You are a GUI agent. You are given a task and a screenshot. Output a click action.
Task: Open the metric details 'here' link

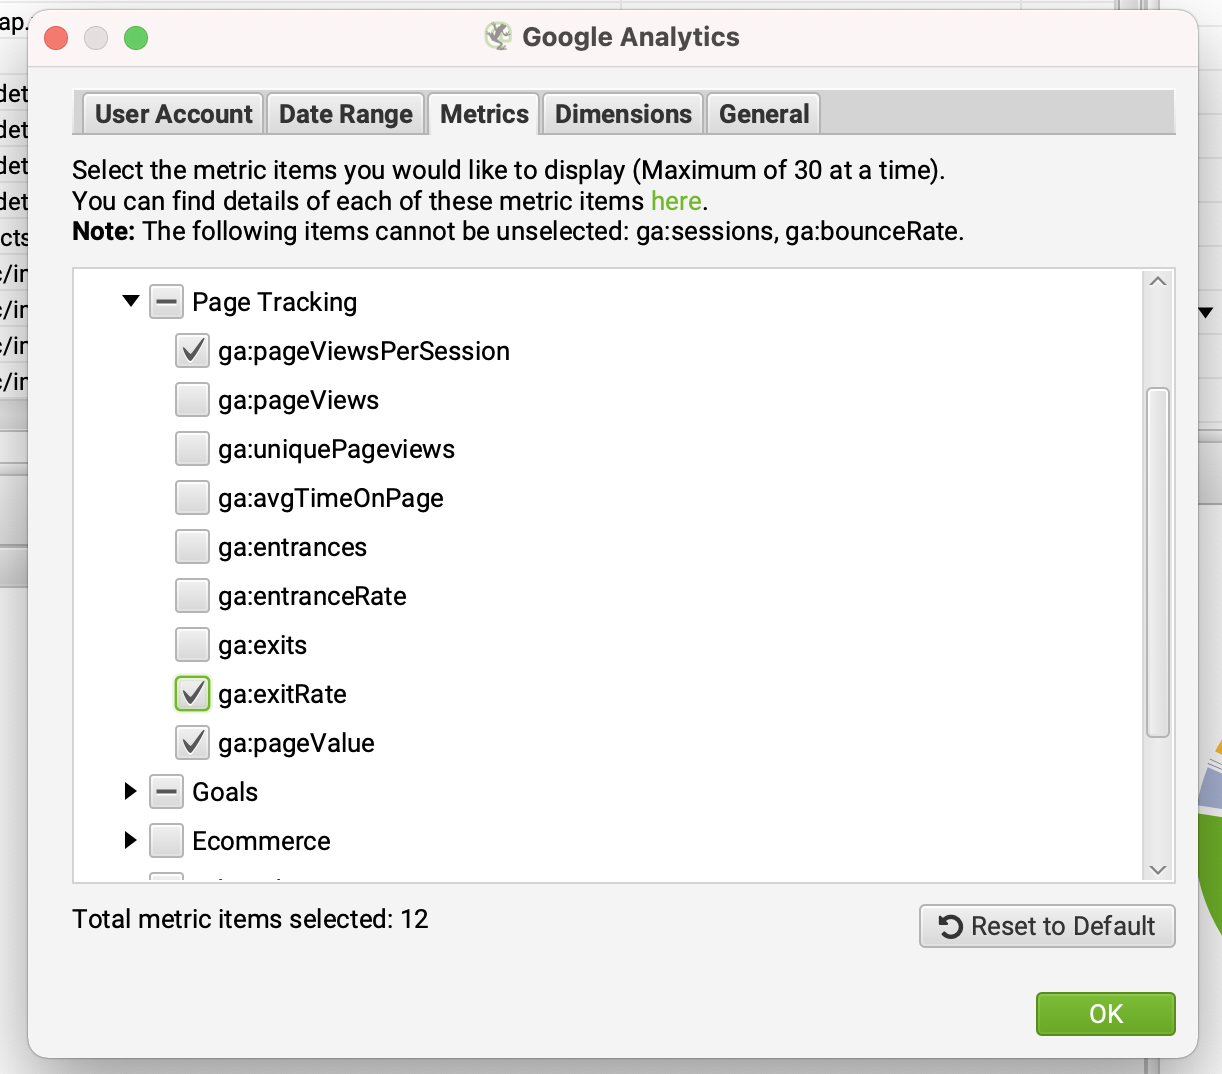click(676, 201)
